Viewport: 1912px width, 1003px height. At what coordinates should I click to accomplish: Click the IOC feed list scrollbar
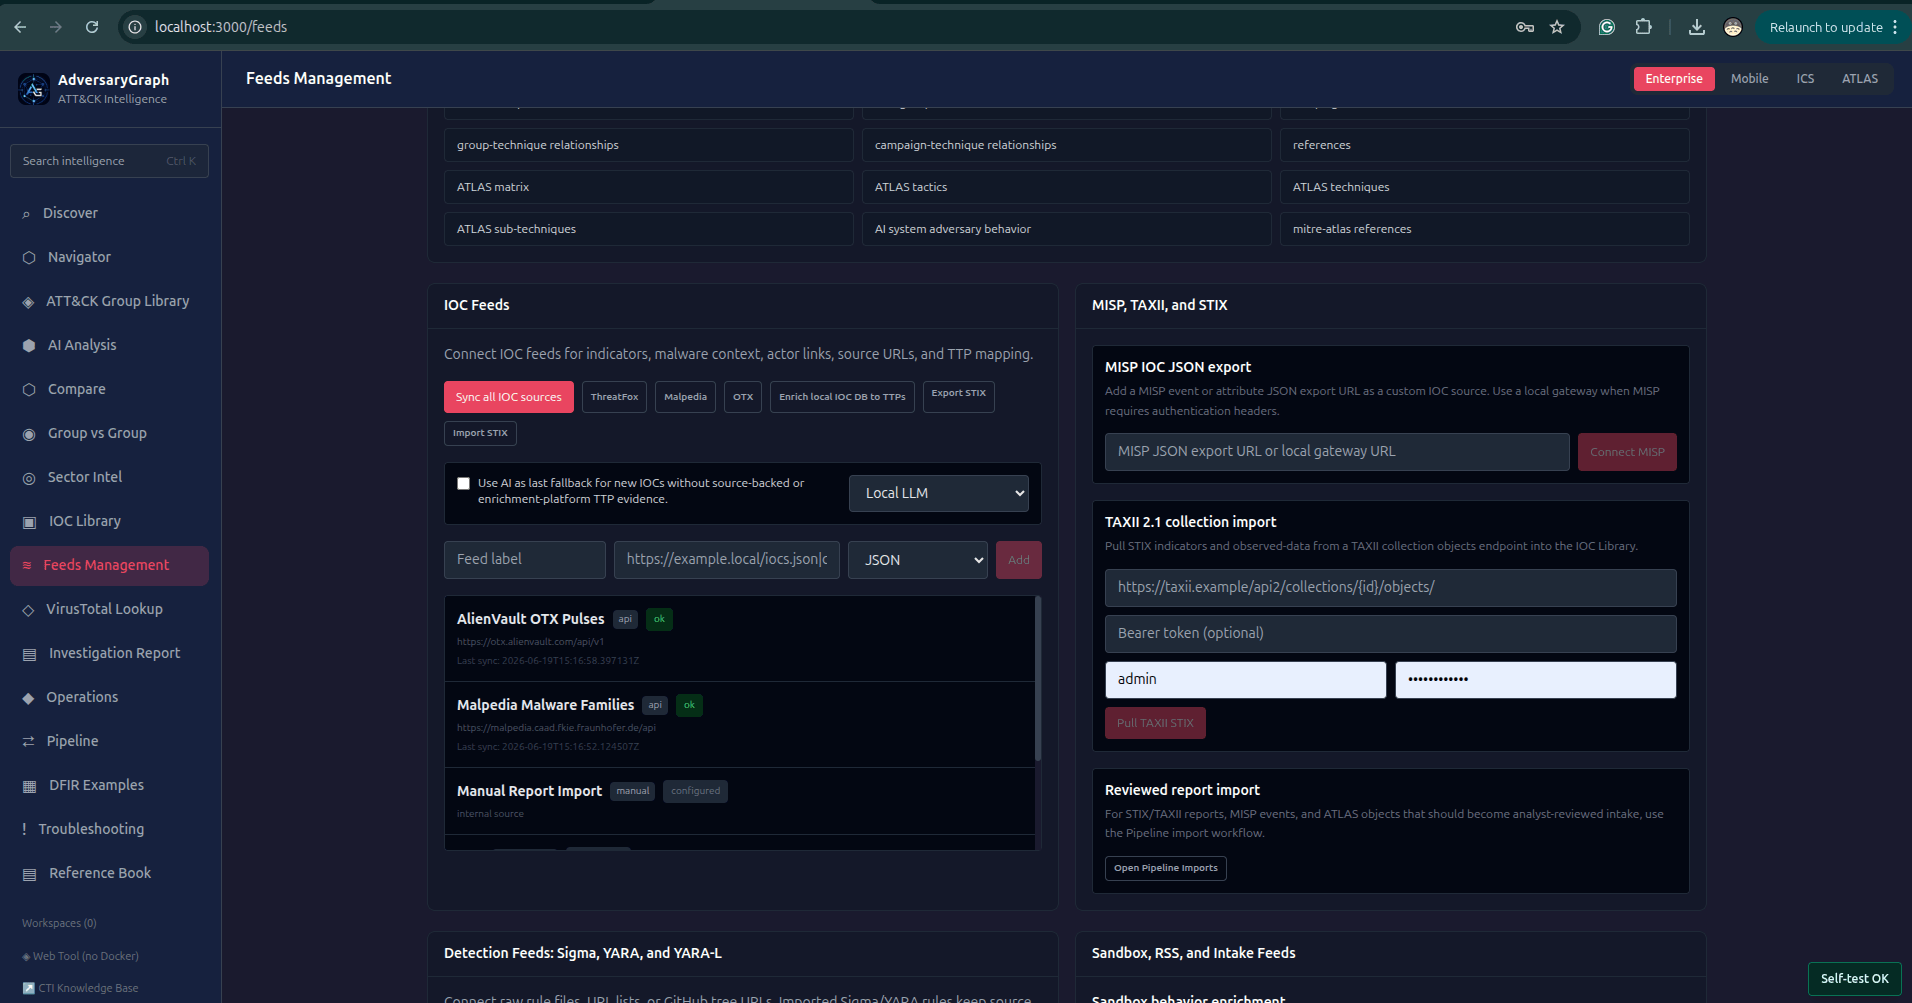[x=1038, y=678]
